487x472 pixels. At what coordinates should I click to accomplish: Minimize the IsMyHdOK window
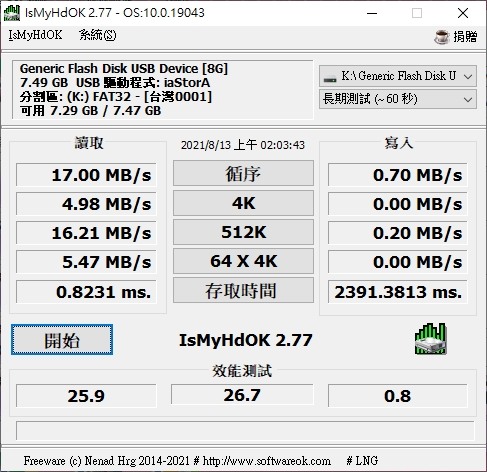[372, 13]
